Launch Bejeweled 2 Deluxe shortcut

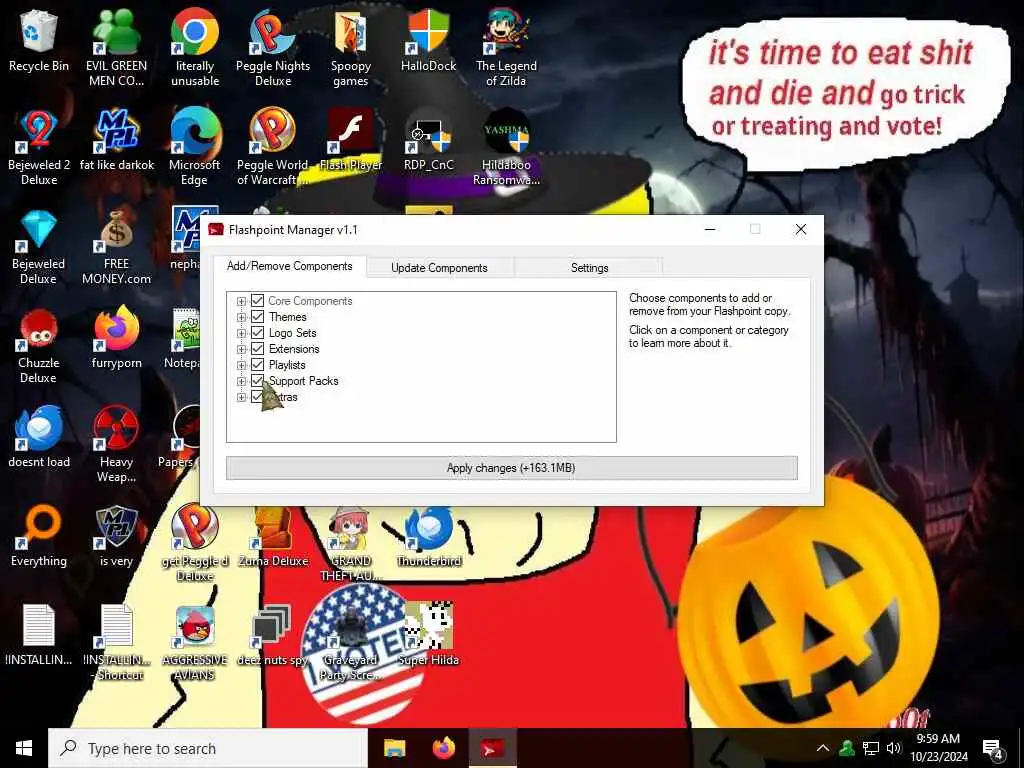click(x=39, y=148)
